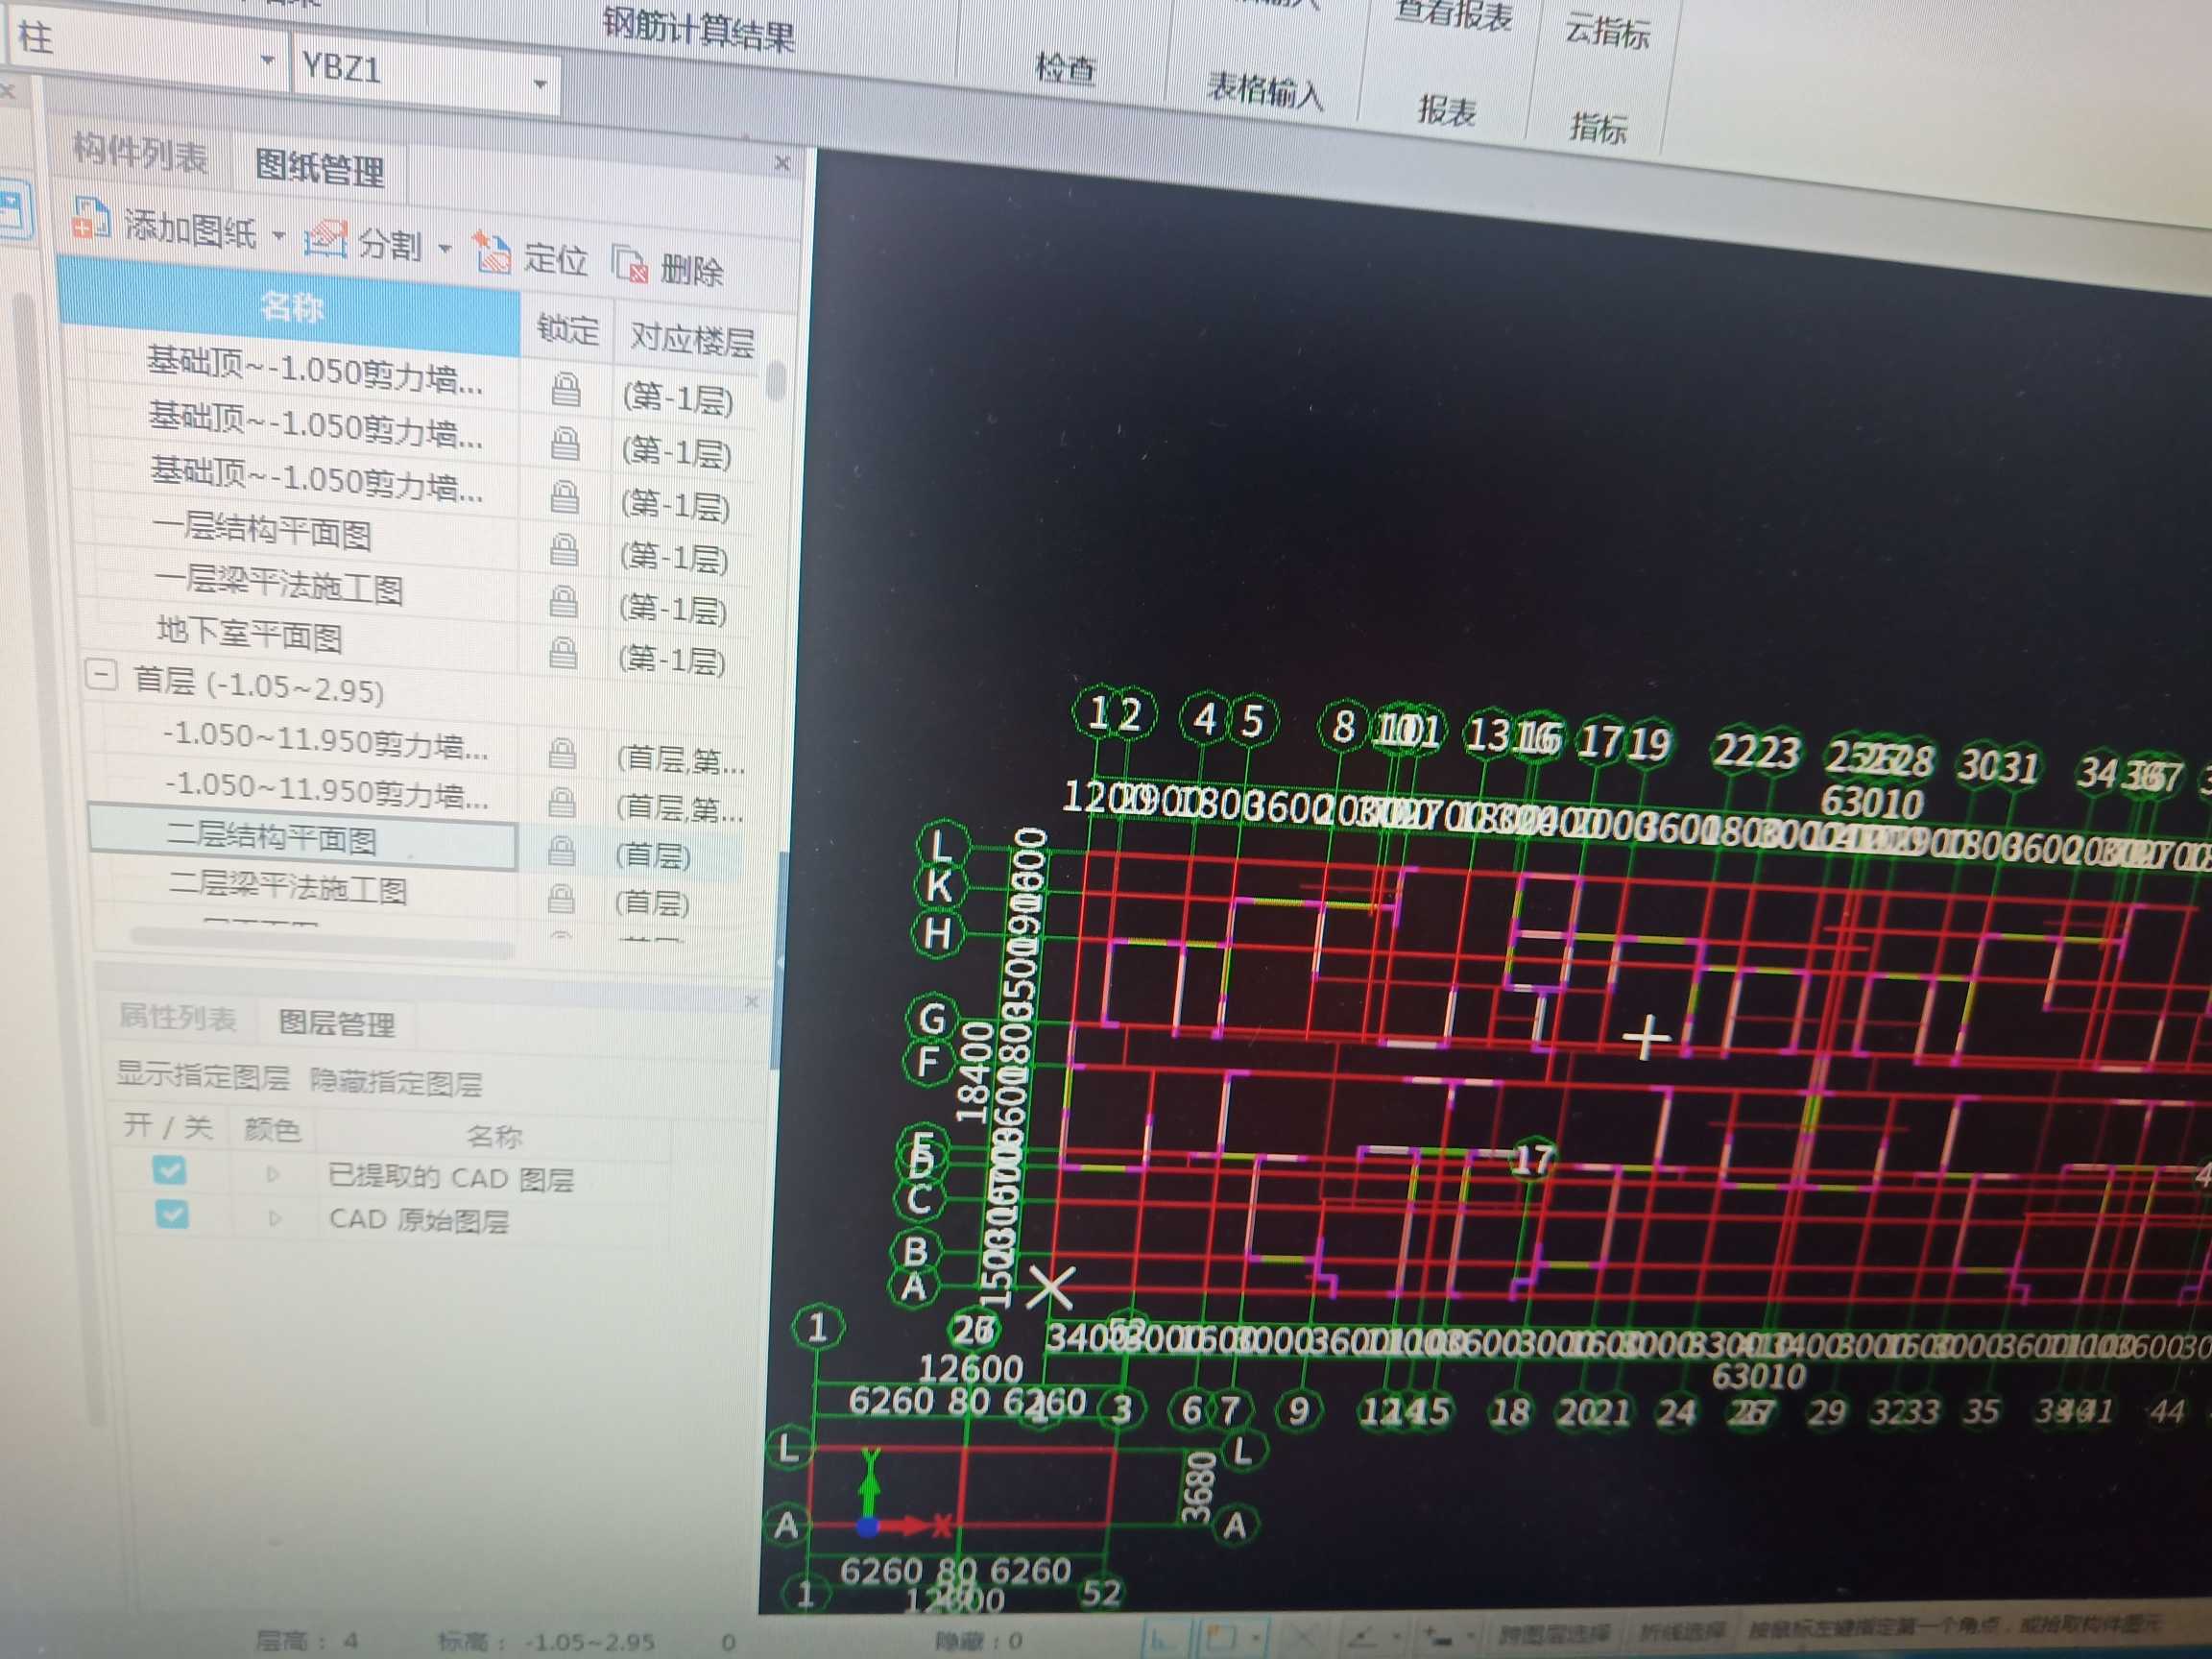Click the point offset icon in status bar
Image resolution: width=2212 pixels, height=1659 pixels.
[x=1438, y=1637]
